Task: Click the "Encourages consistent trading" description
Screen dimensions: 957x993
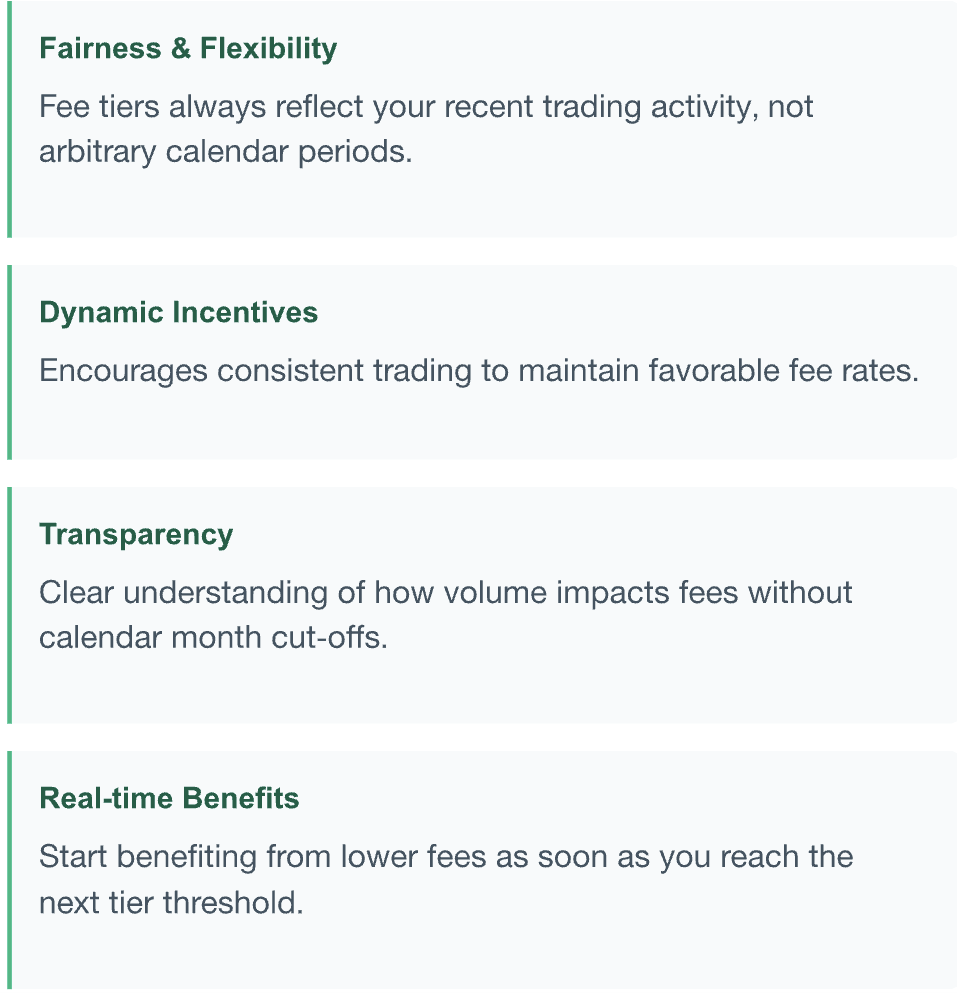Action: (478, 371)
